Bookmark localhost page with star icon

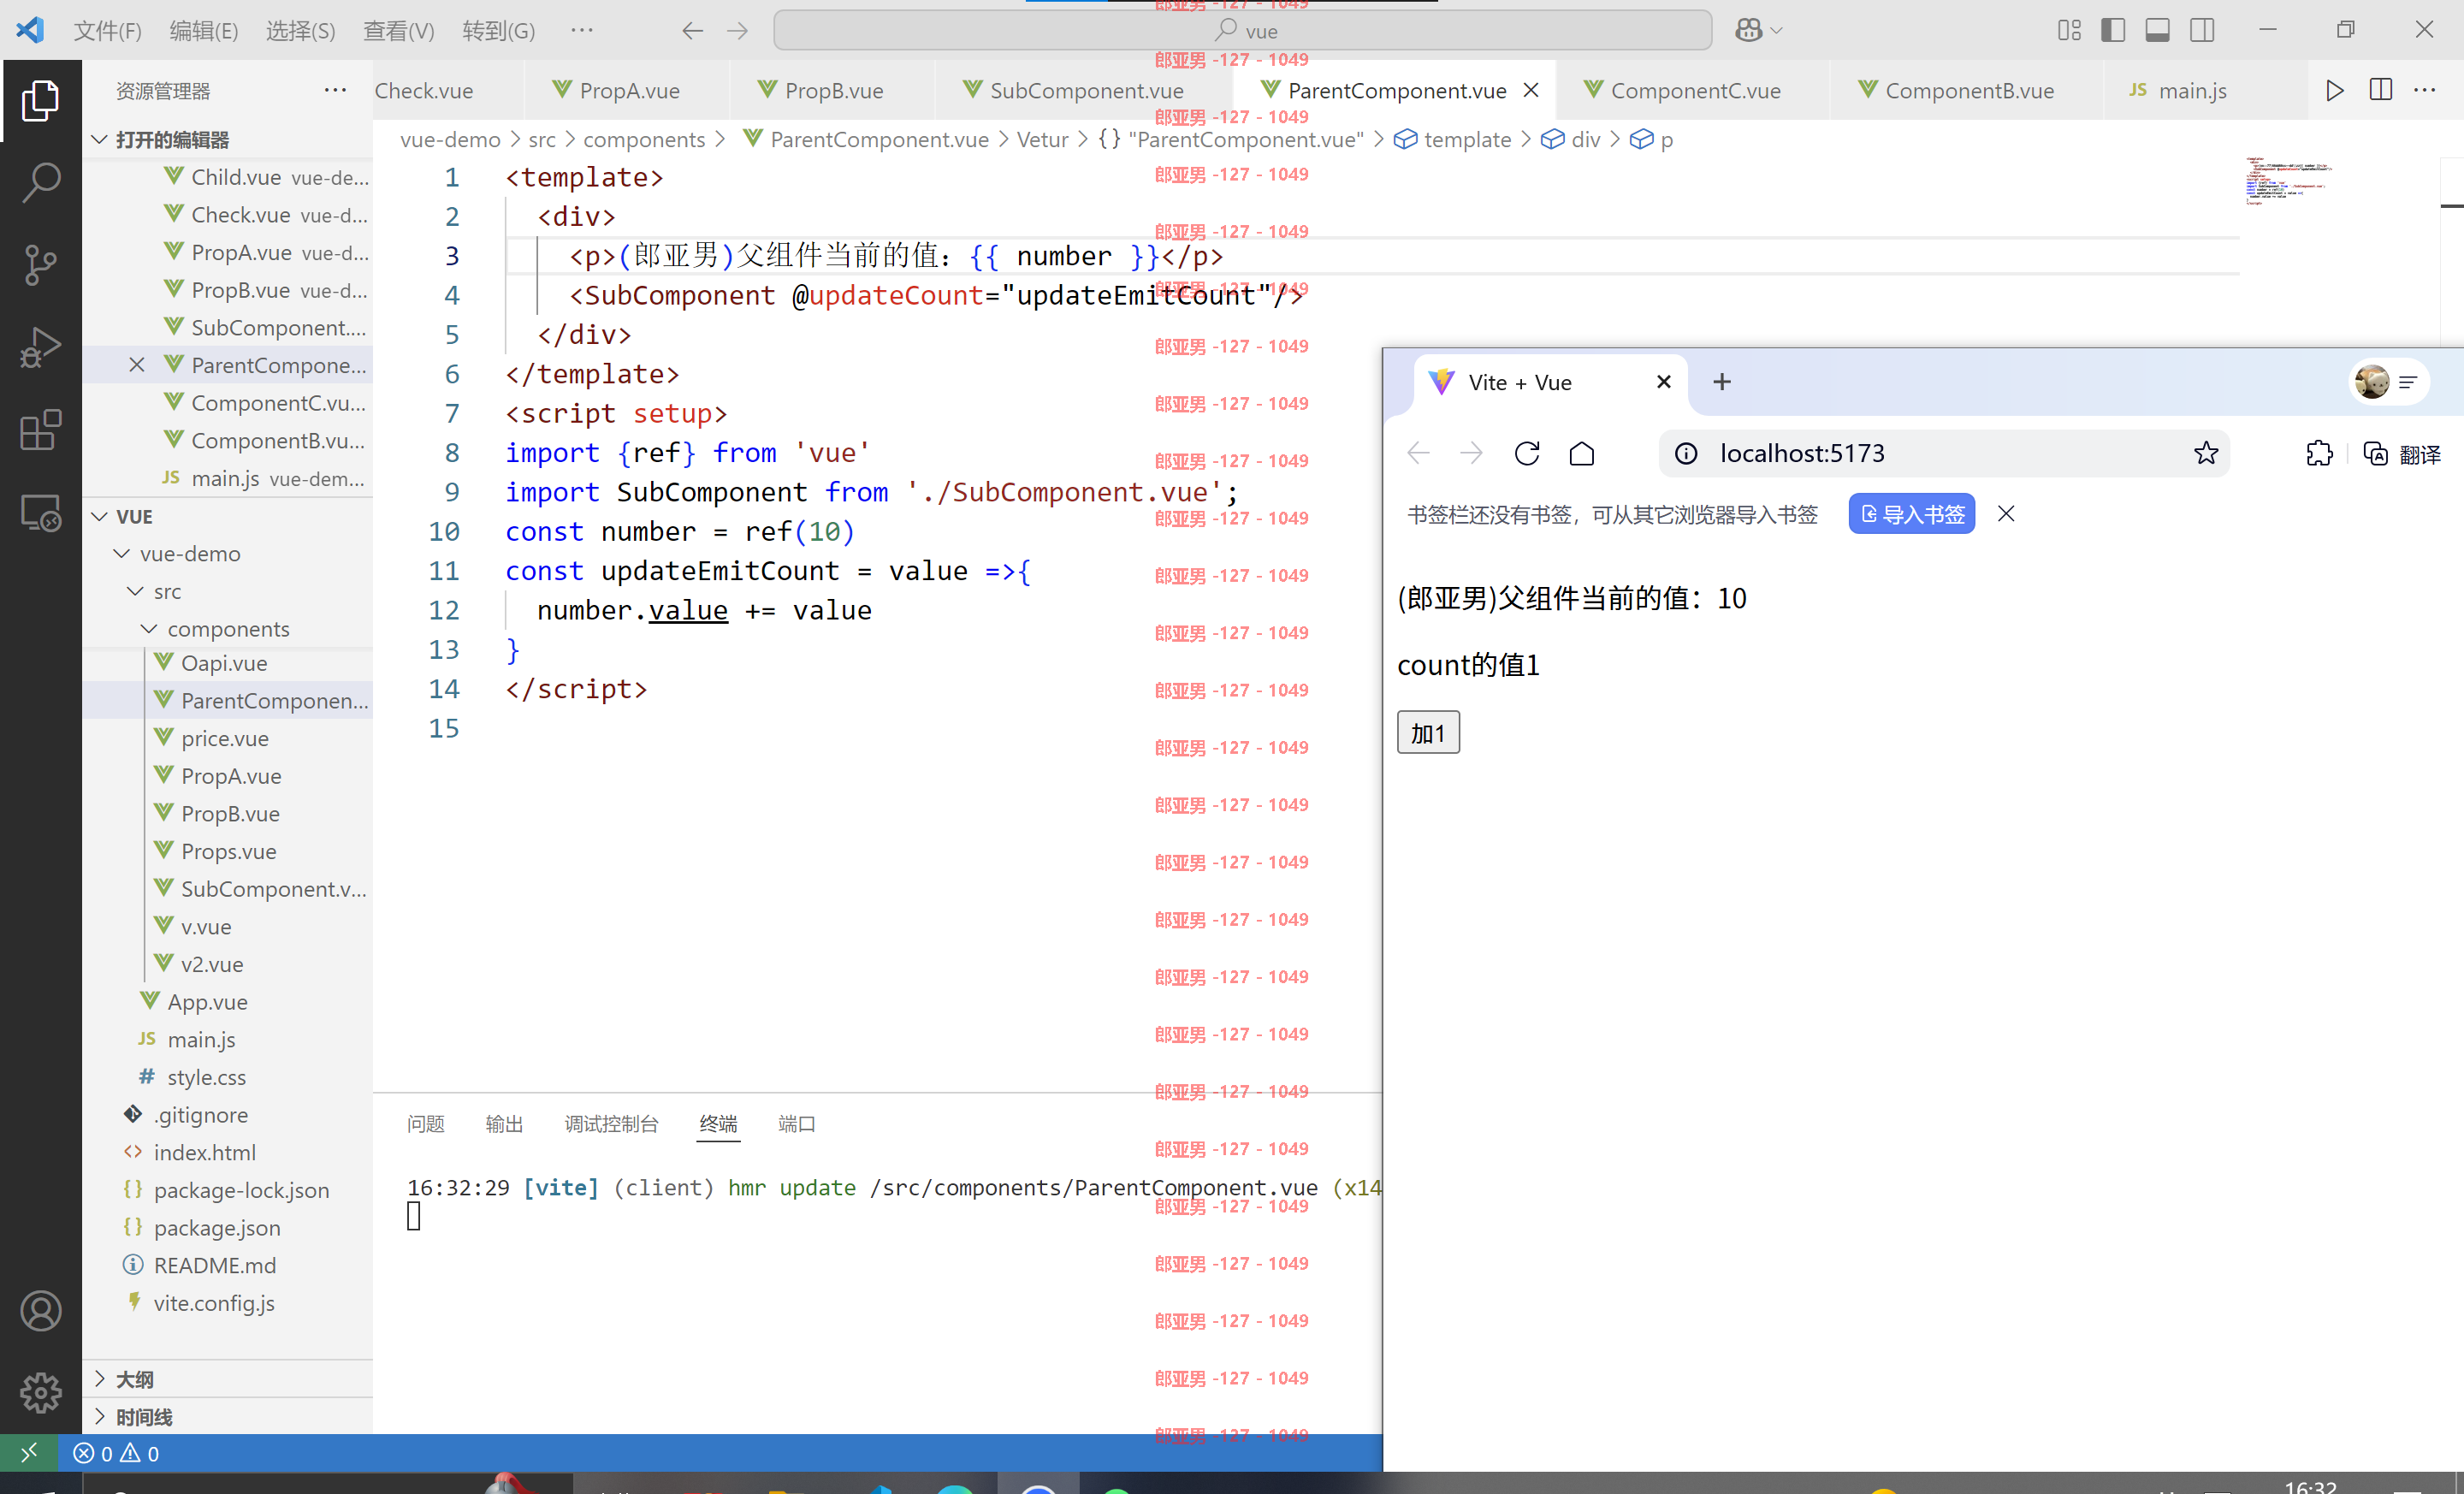[2205, 453]
